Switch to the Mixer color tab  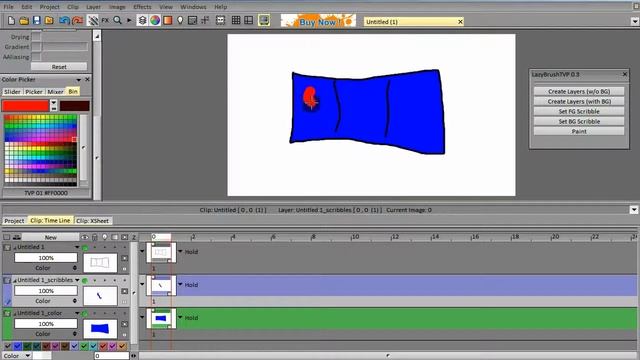pyautogui.click(x=55, y=92)
